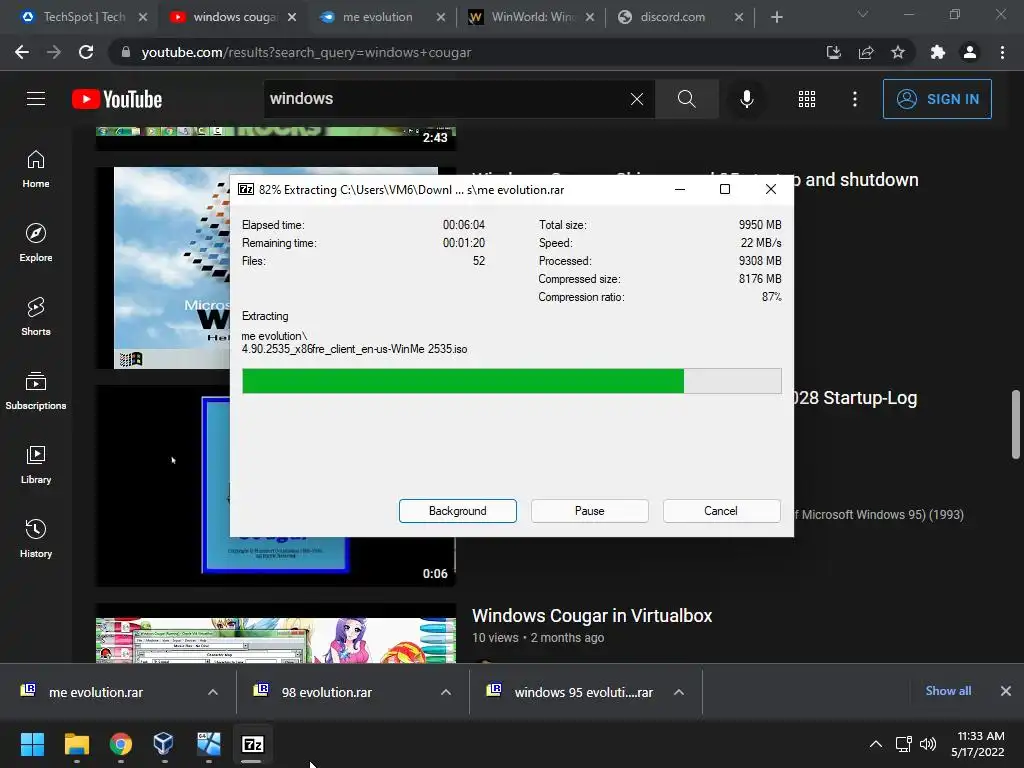Open the YouTube apps grid
The height and width of the screenshot is (768, 1024).
[x=807, y=99]
